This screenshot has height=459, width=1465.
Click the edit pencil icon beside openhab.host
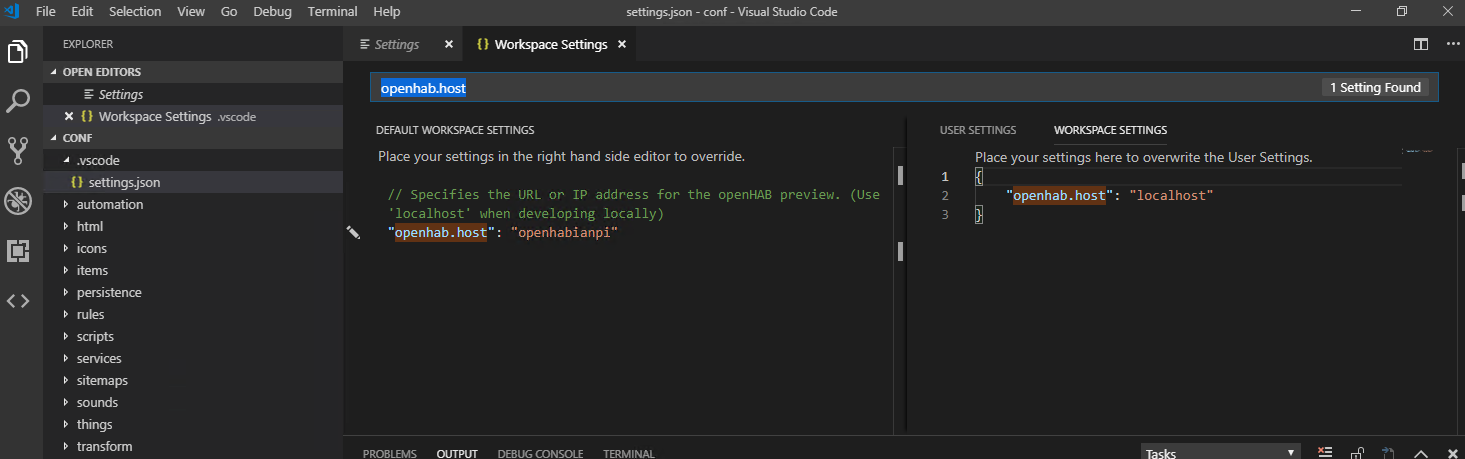(353, 232)
